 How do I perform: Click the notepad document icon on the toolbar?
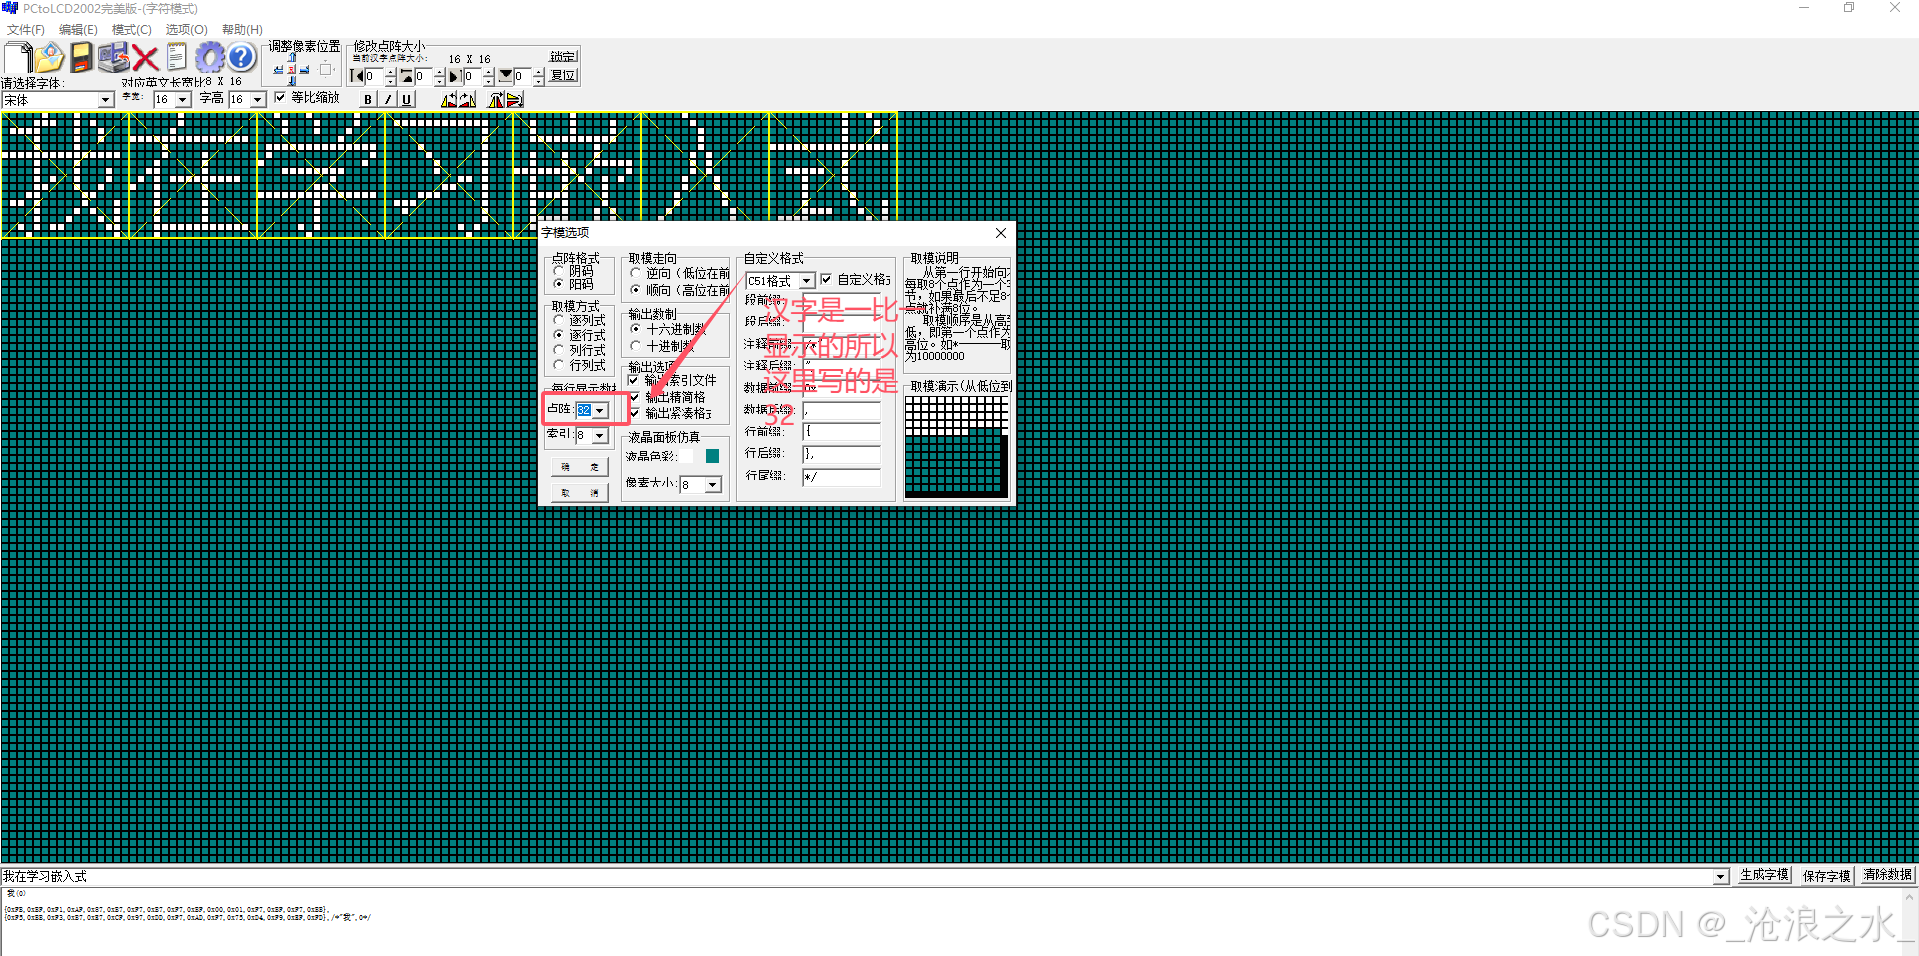[176, 57]
